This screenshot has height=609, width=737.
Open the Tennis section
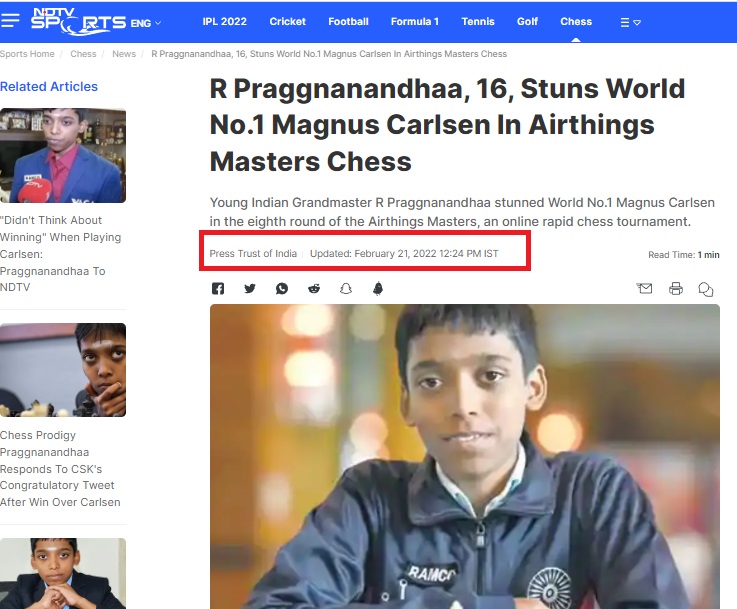pyautogui.click(x=478, y=22)
